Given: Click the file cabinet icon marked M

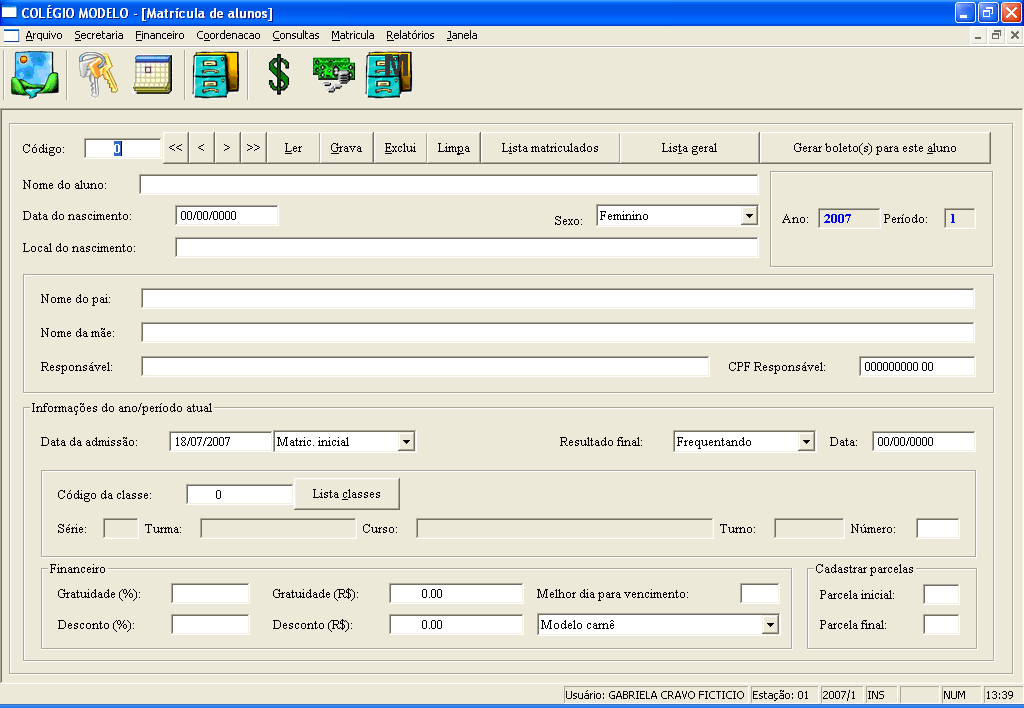Looking at the screenshot, I should (x=389, y=75).
